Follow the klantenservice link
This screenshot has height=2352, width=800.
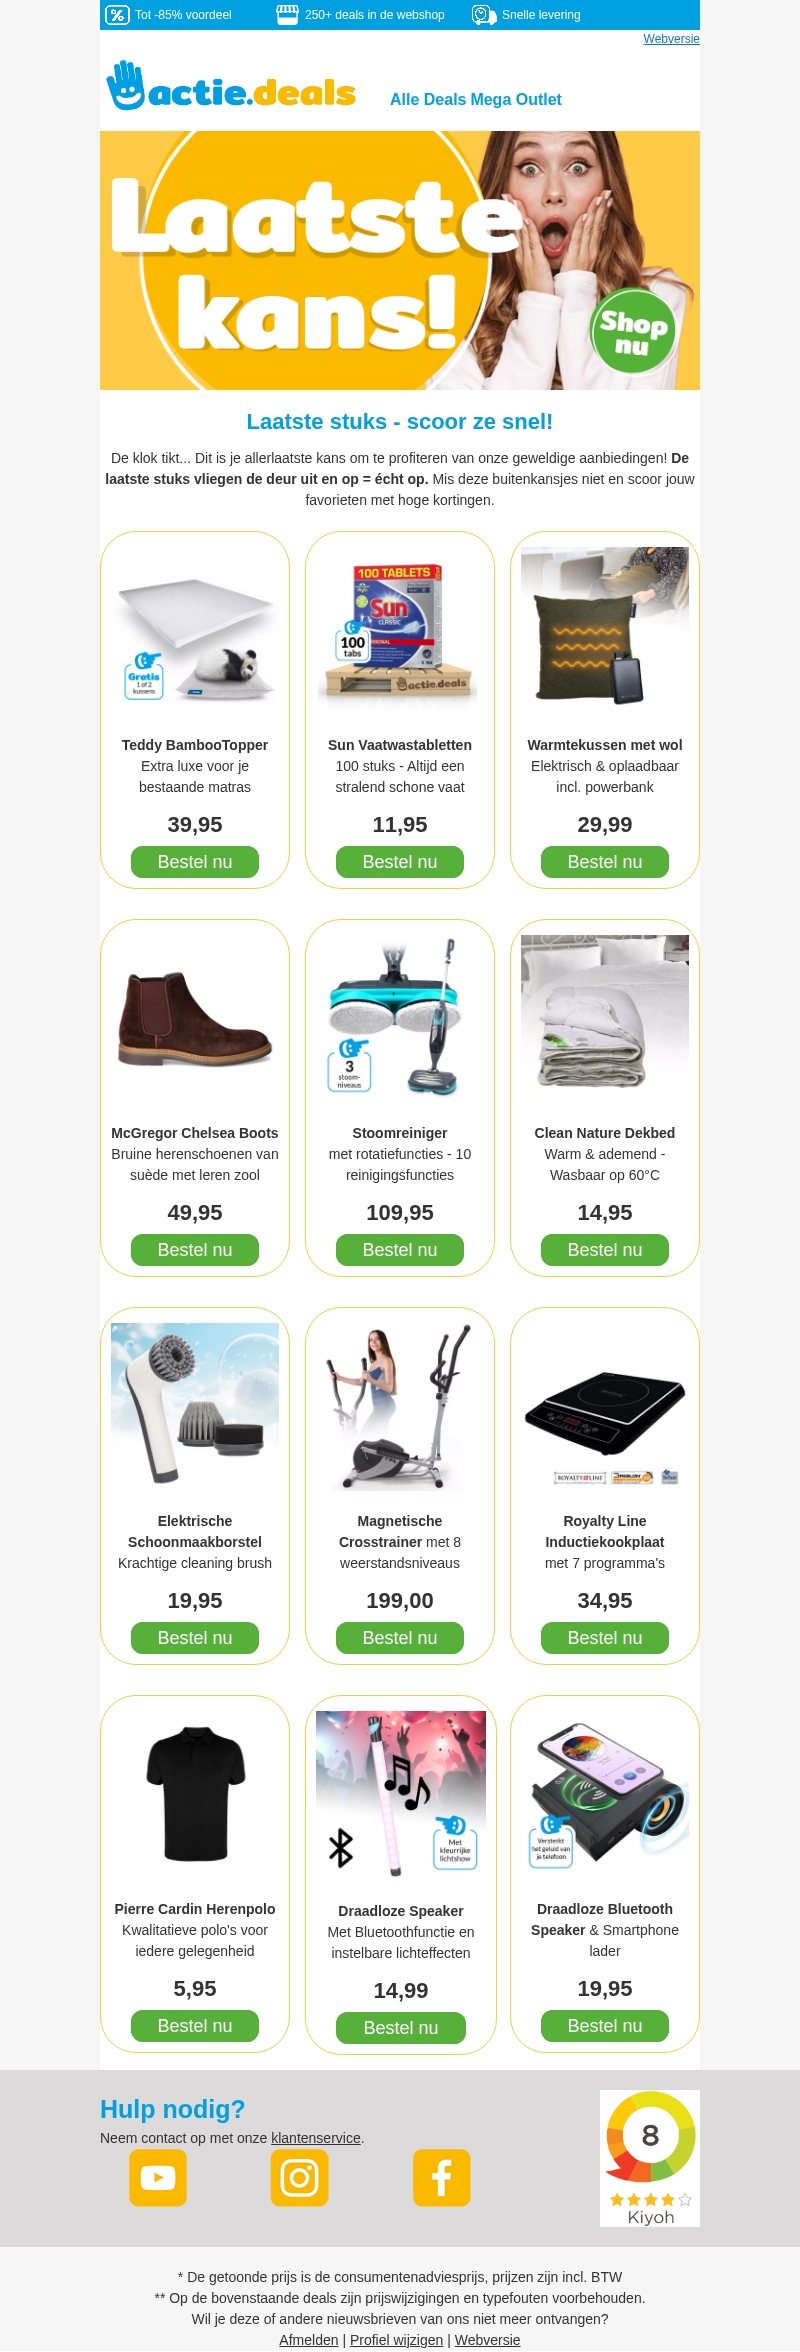[x=316, y=2138]
